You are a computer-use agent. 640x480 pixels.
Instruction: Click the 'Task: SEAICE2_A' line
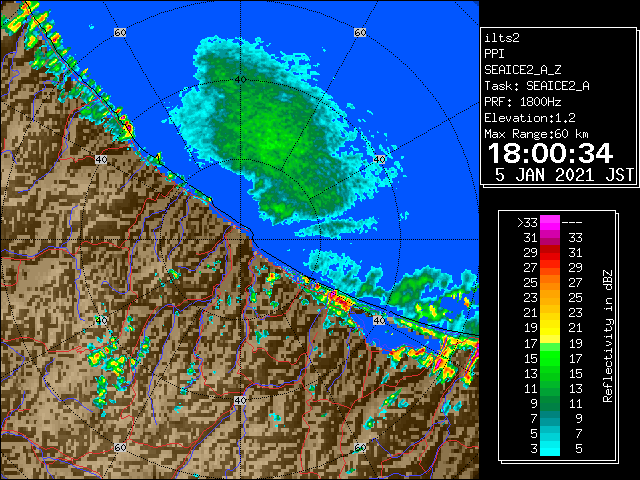point(537,86)
